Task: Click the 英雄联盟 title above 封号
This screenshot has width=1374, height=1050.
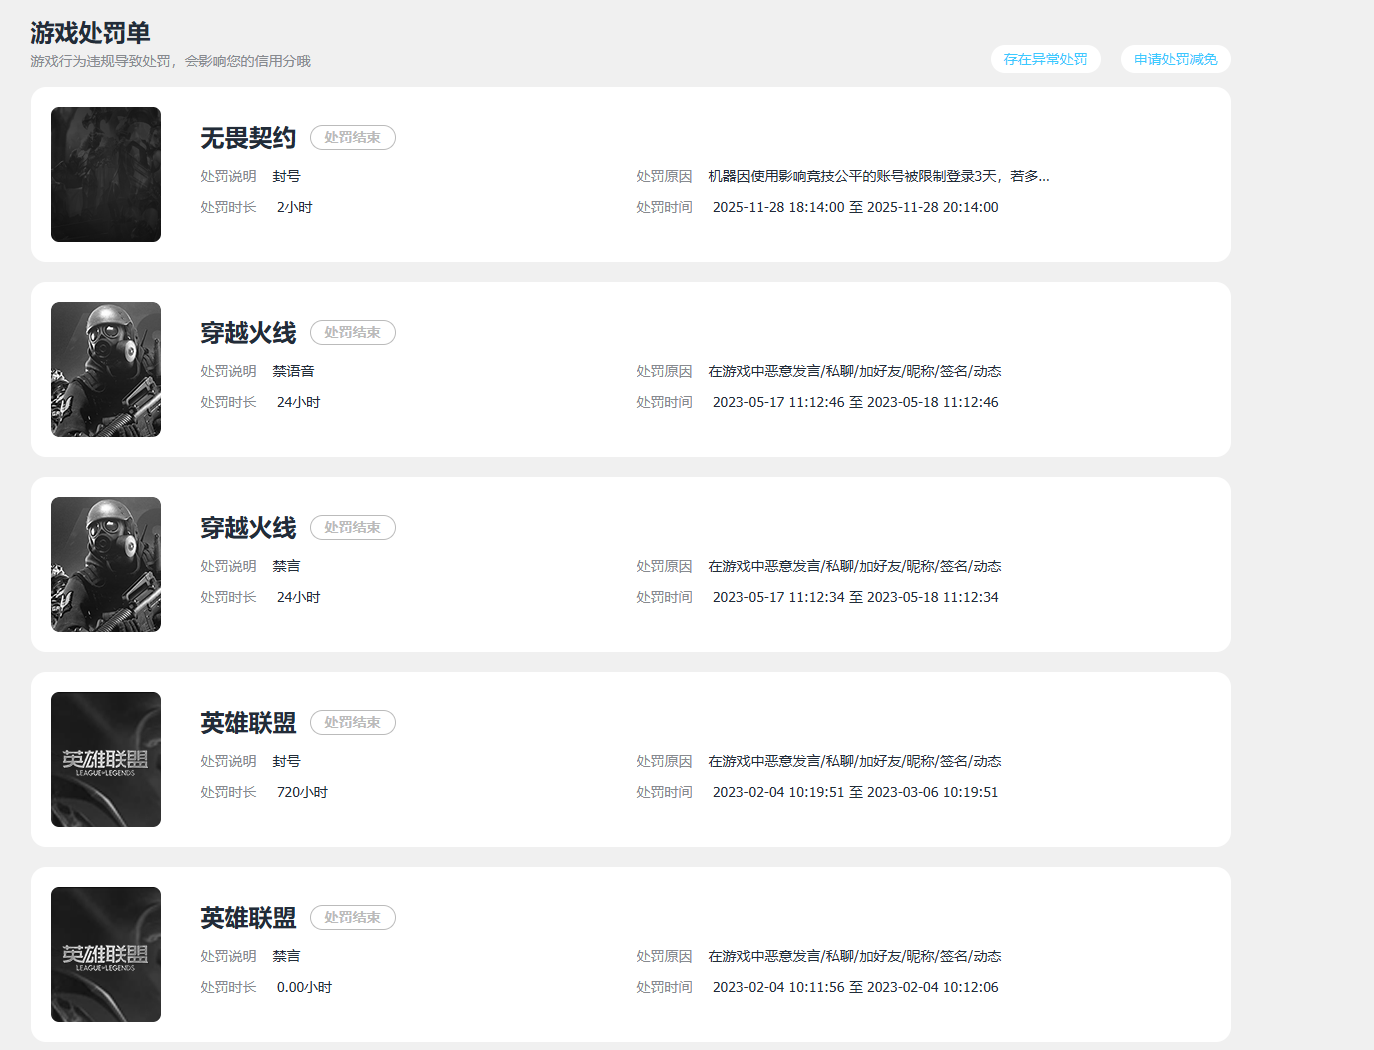Action: click(x=248, y=723)
